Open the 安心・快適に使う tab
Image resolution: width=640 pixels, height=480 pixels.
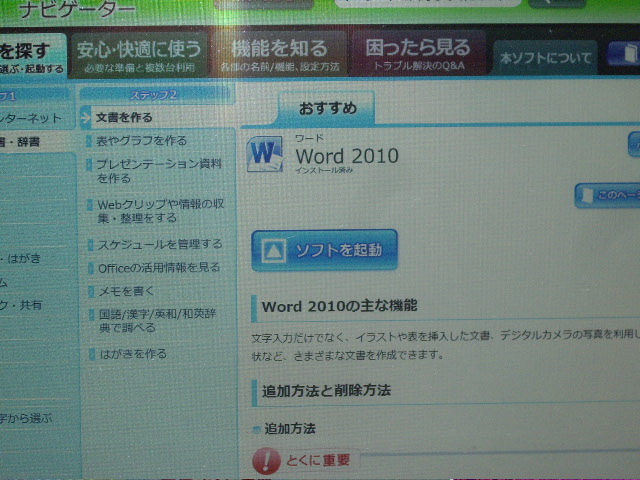click(x=139, y=55)
